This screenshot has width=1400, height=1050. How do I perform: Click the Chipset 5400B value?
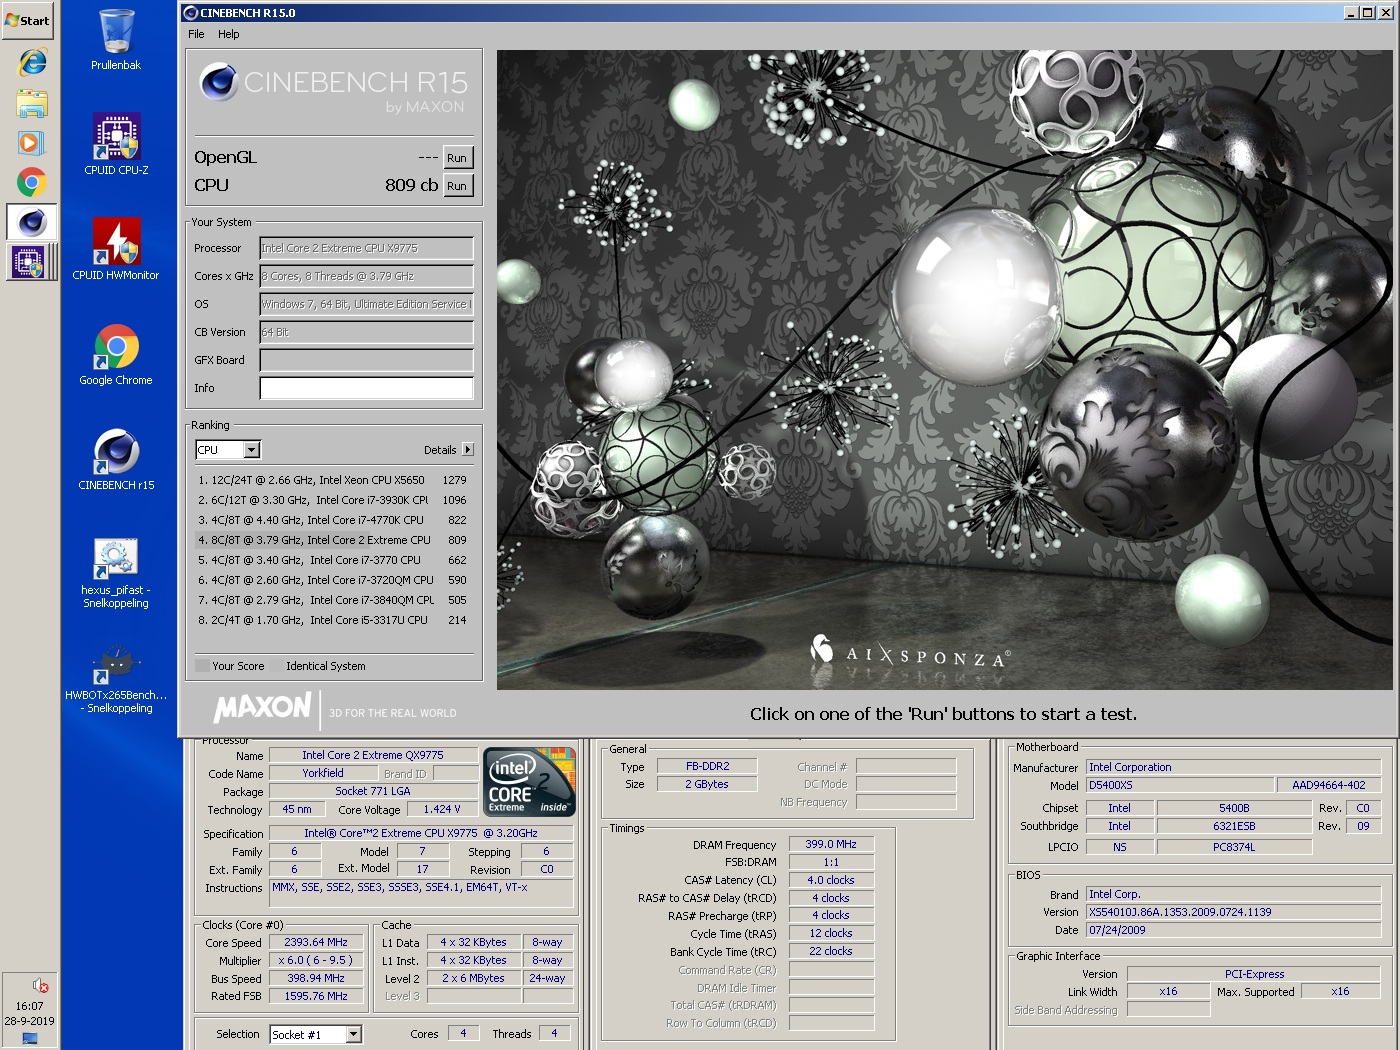click(x=1234, y=808)
